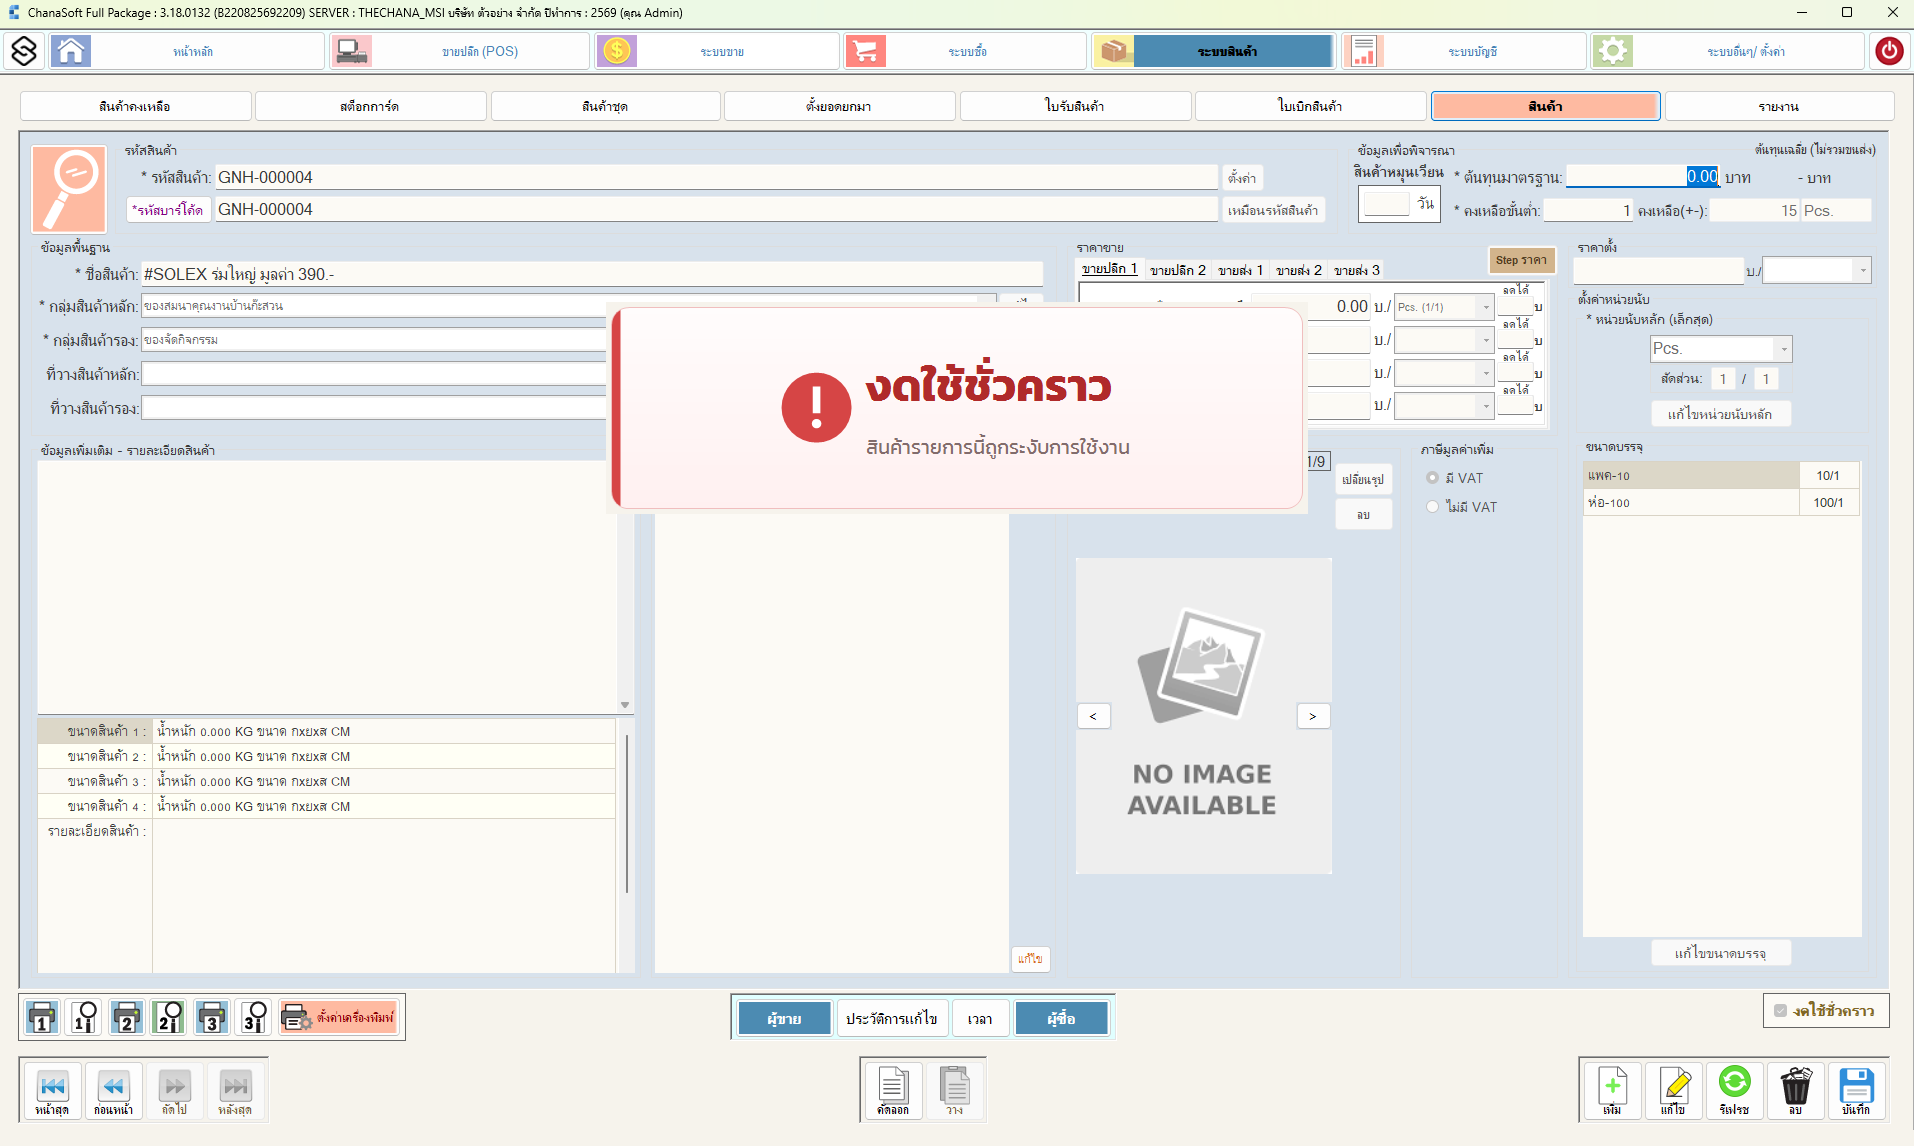
Task: Click the purchase system cart icon
Action: tap(865, 51)
